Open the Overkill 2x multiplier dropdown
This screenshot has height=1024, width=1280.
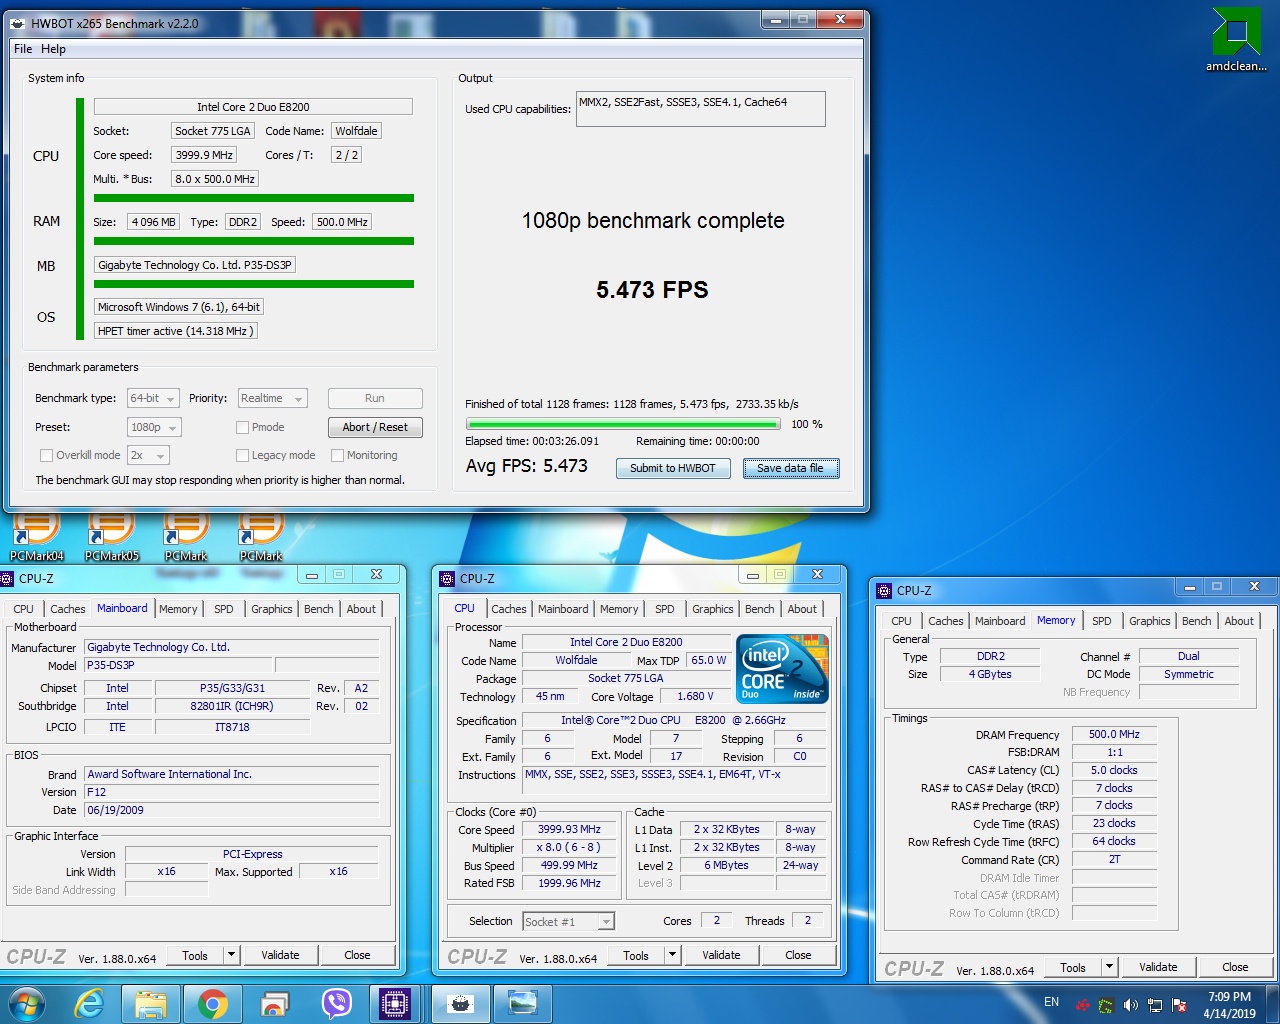(148, 455)
